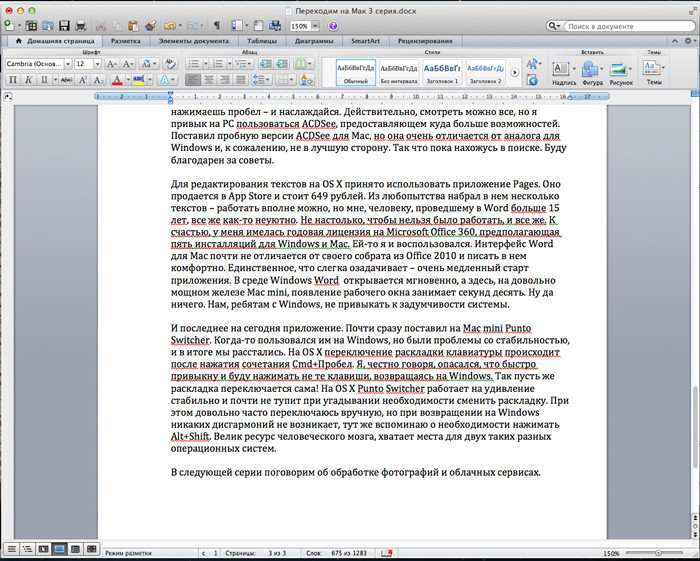Open the Рецензирование ribbon tab
This screenshot has width=700, height=561.
(x=423, y=42)
